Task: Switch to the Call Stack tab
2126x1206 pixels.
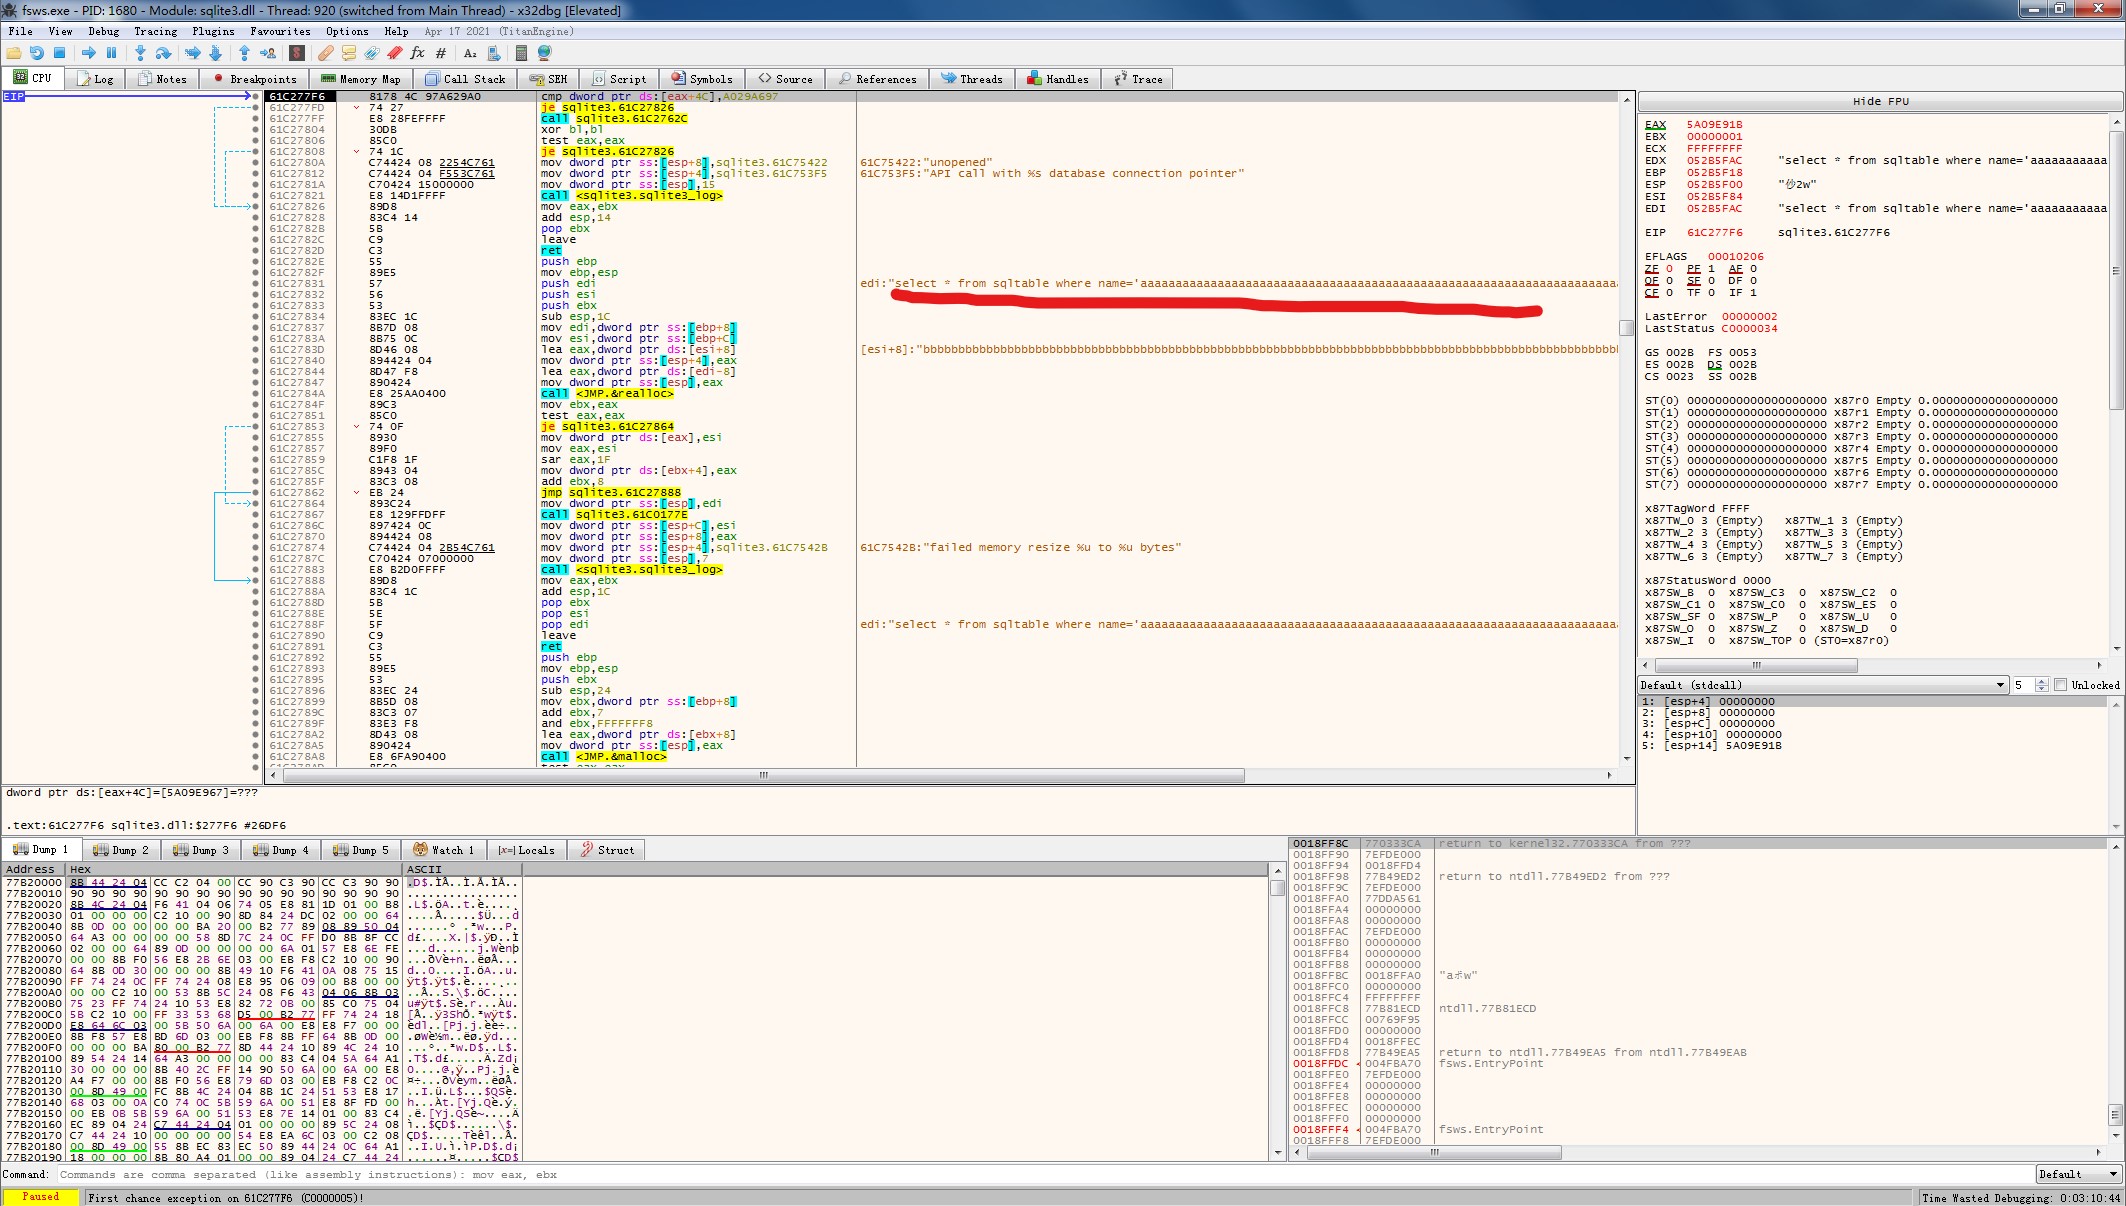Action: 466,79
